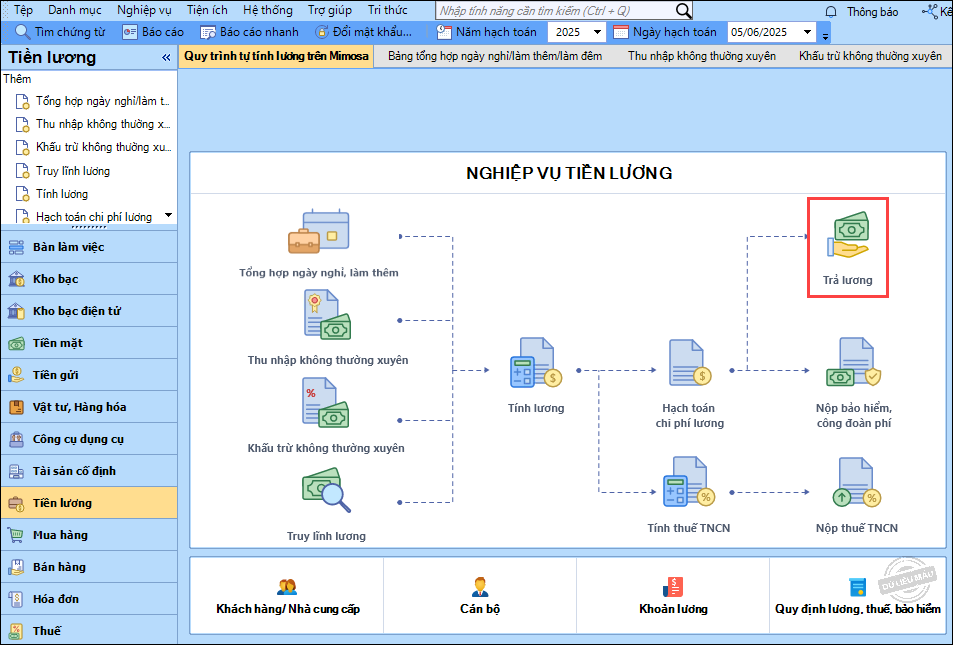Open Thu nhập không thường xuyên diagram icon
This screenshot has width=953, height=645.
[328, 314]
